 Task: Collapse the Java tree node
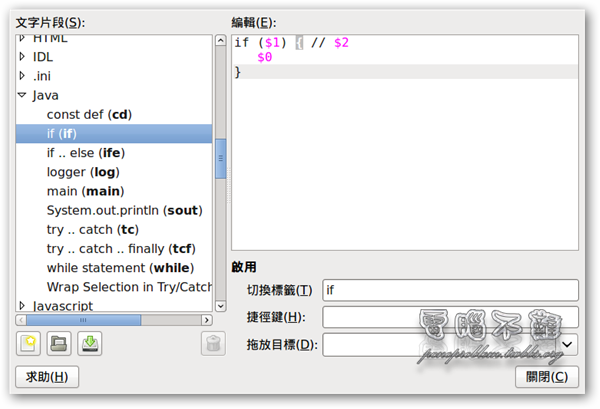click(x=22, y=96)
